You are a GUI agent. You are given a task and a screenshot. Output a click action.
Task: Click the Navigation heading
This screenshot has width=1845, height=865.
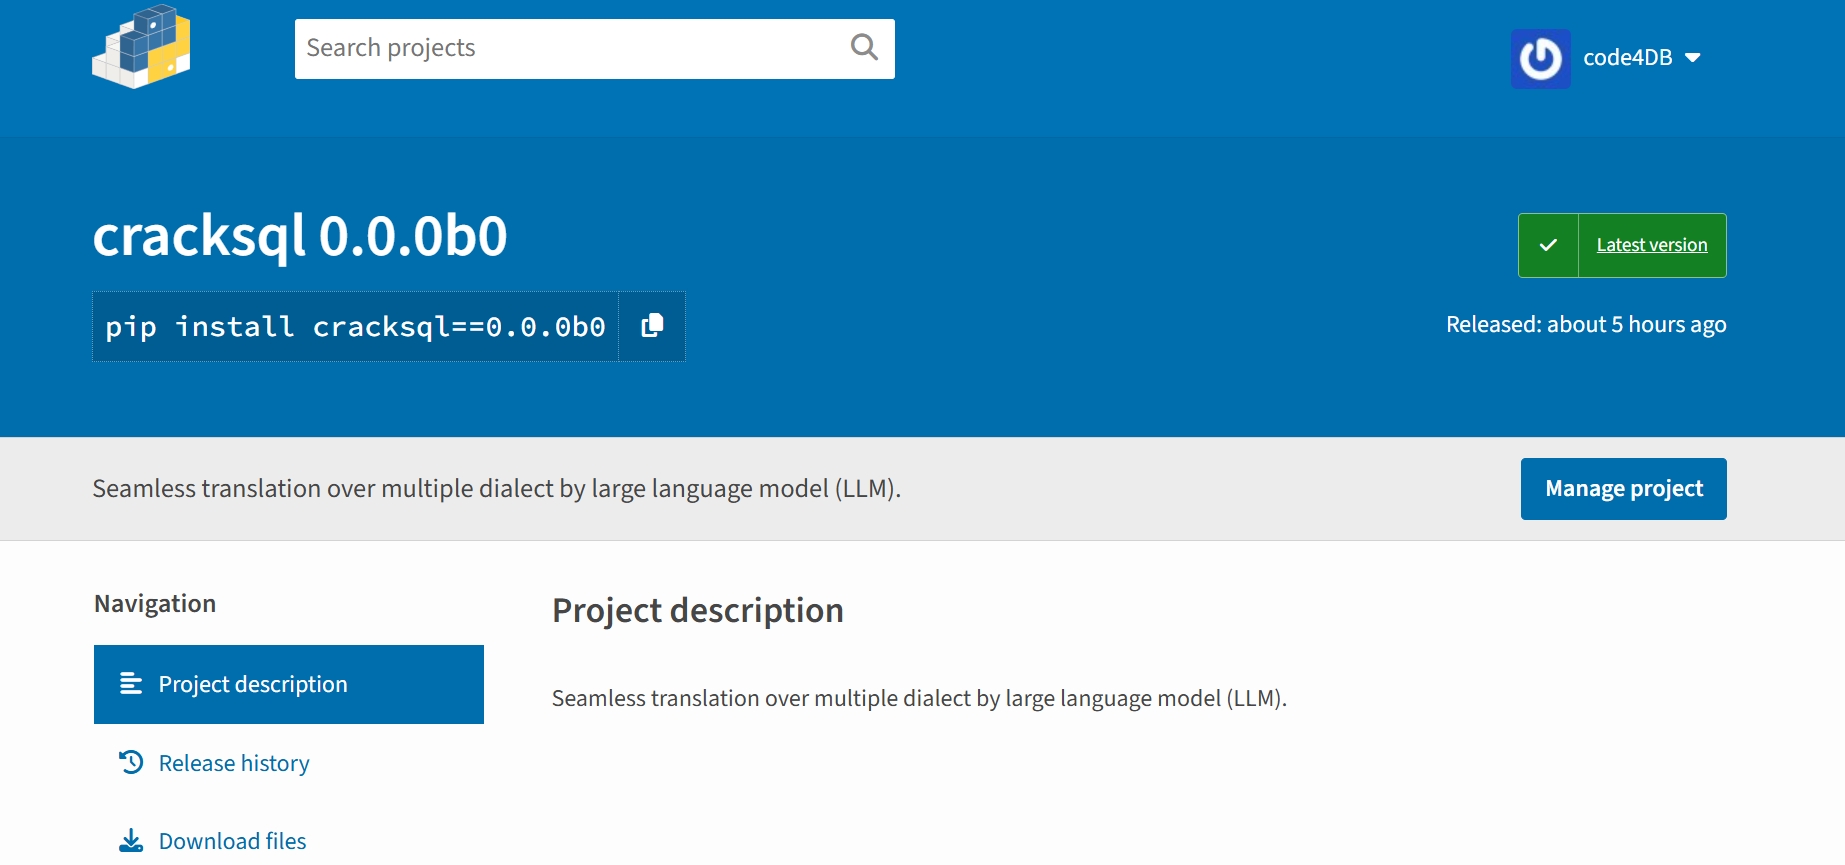pyautogui.click(x=155, y=604)
